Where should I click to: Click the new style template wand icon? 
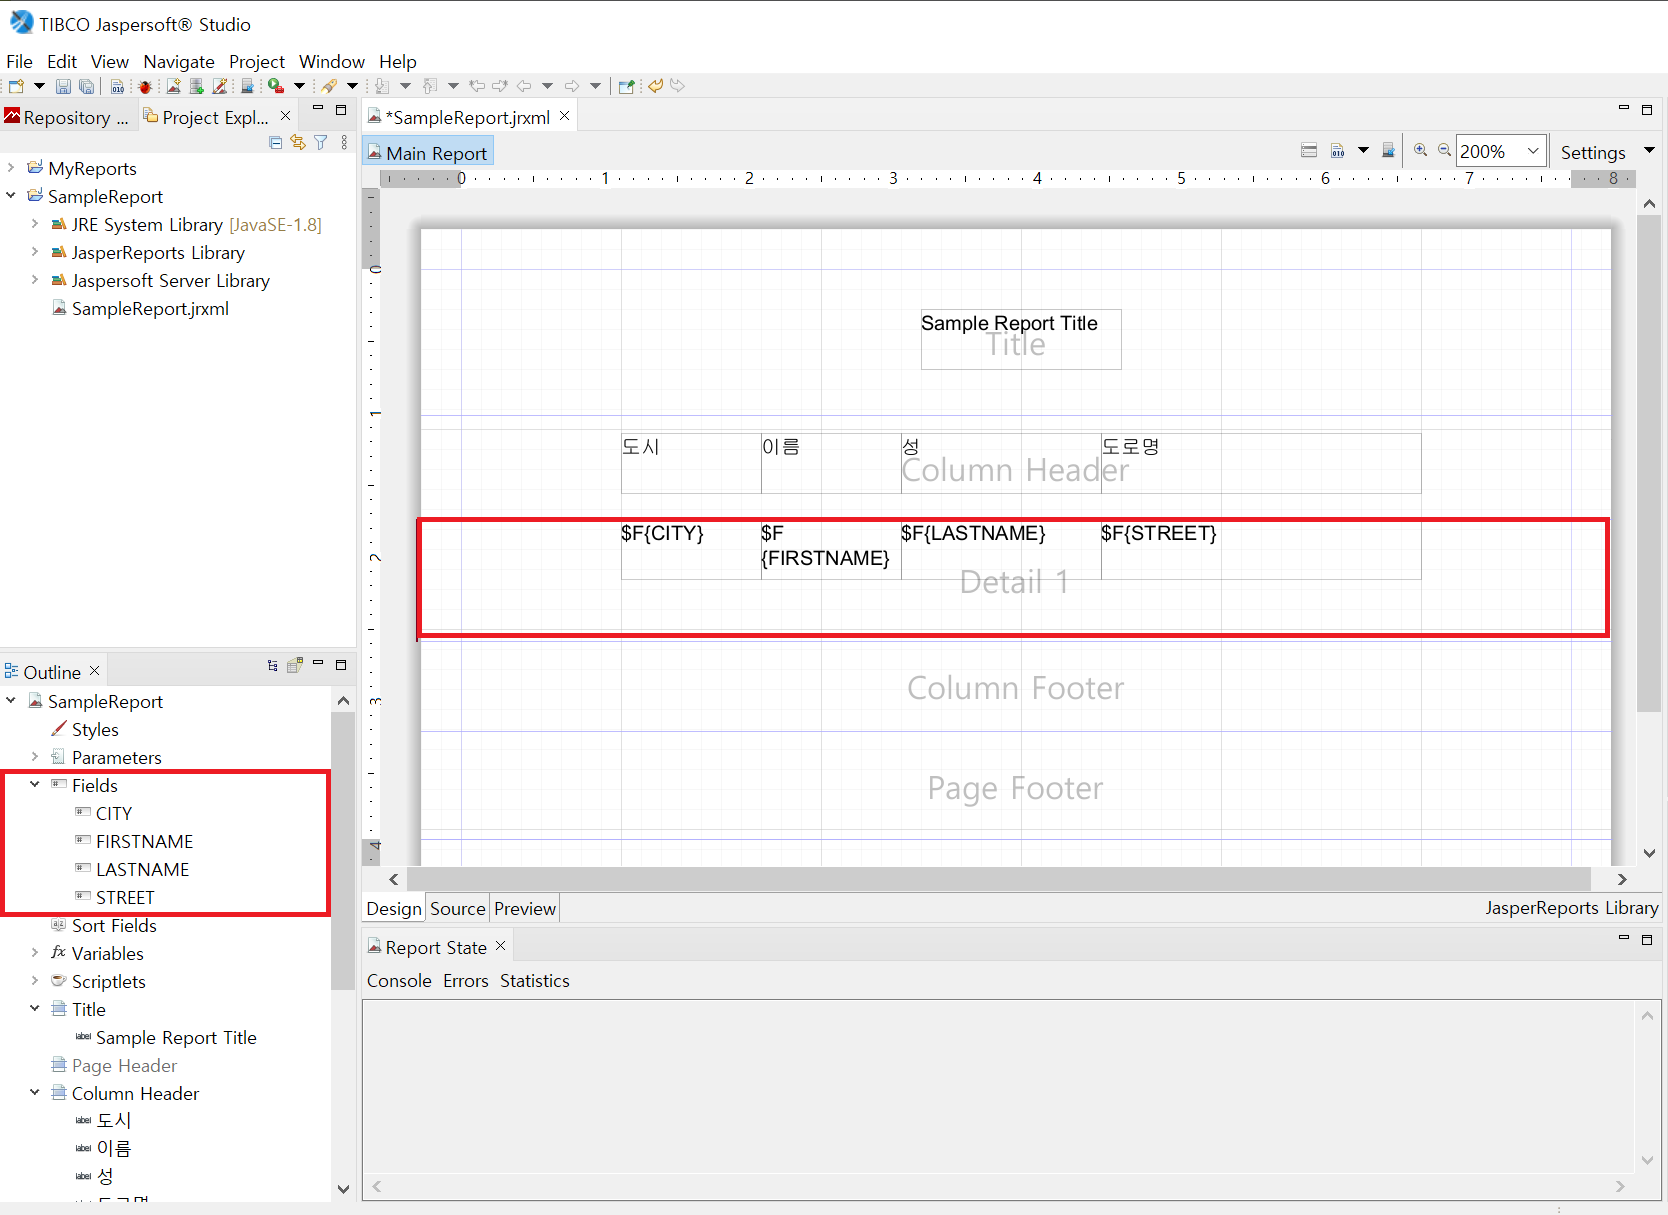click(220, 86)
